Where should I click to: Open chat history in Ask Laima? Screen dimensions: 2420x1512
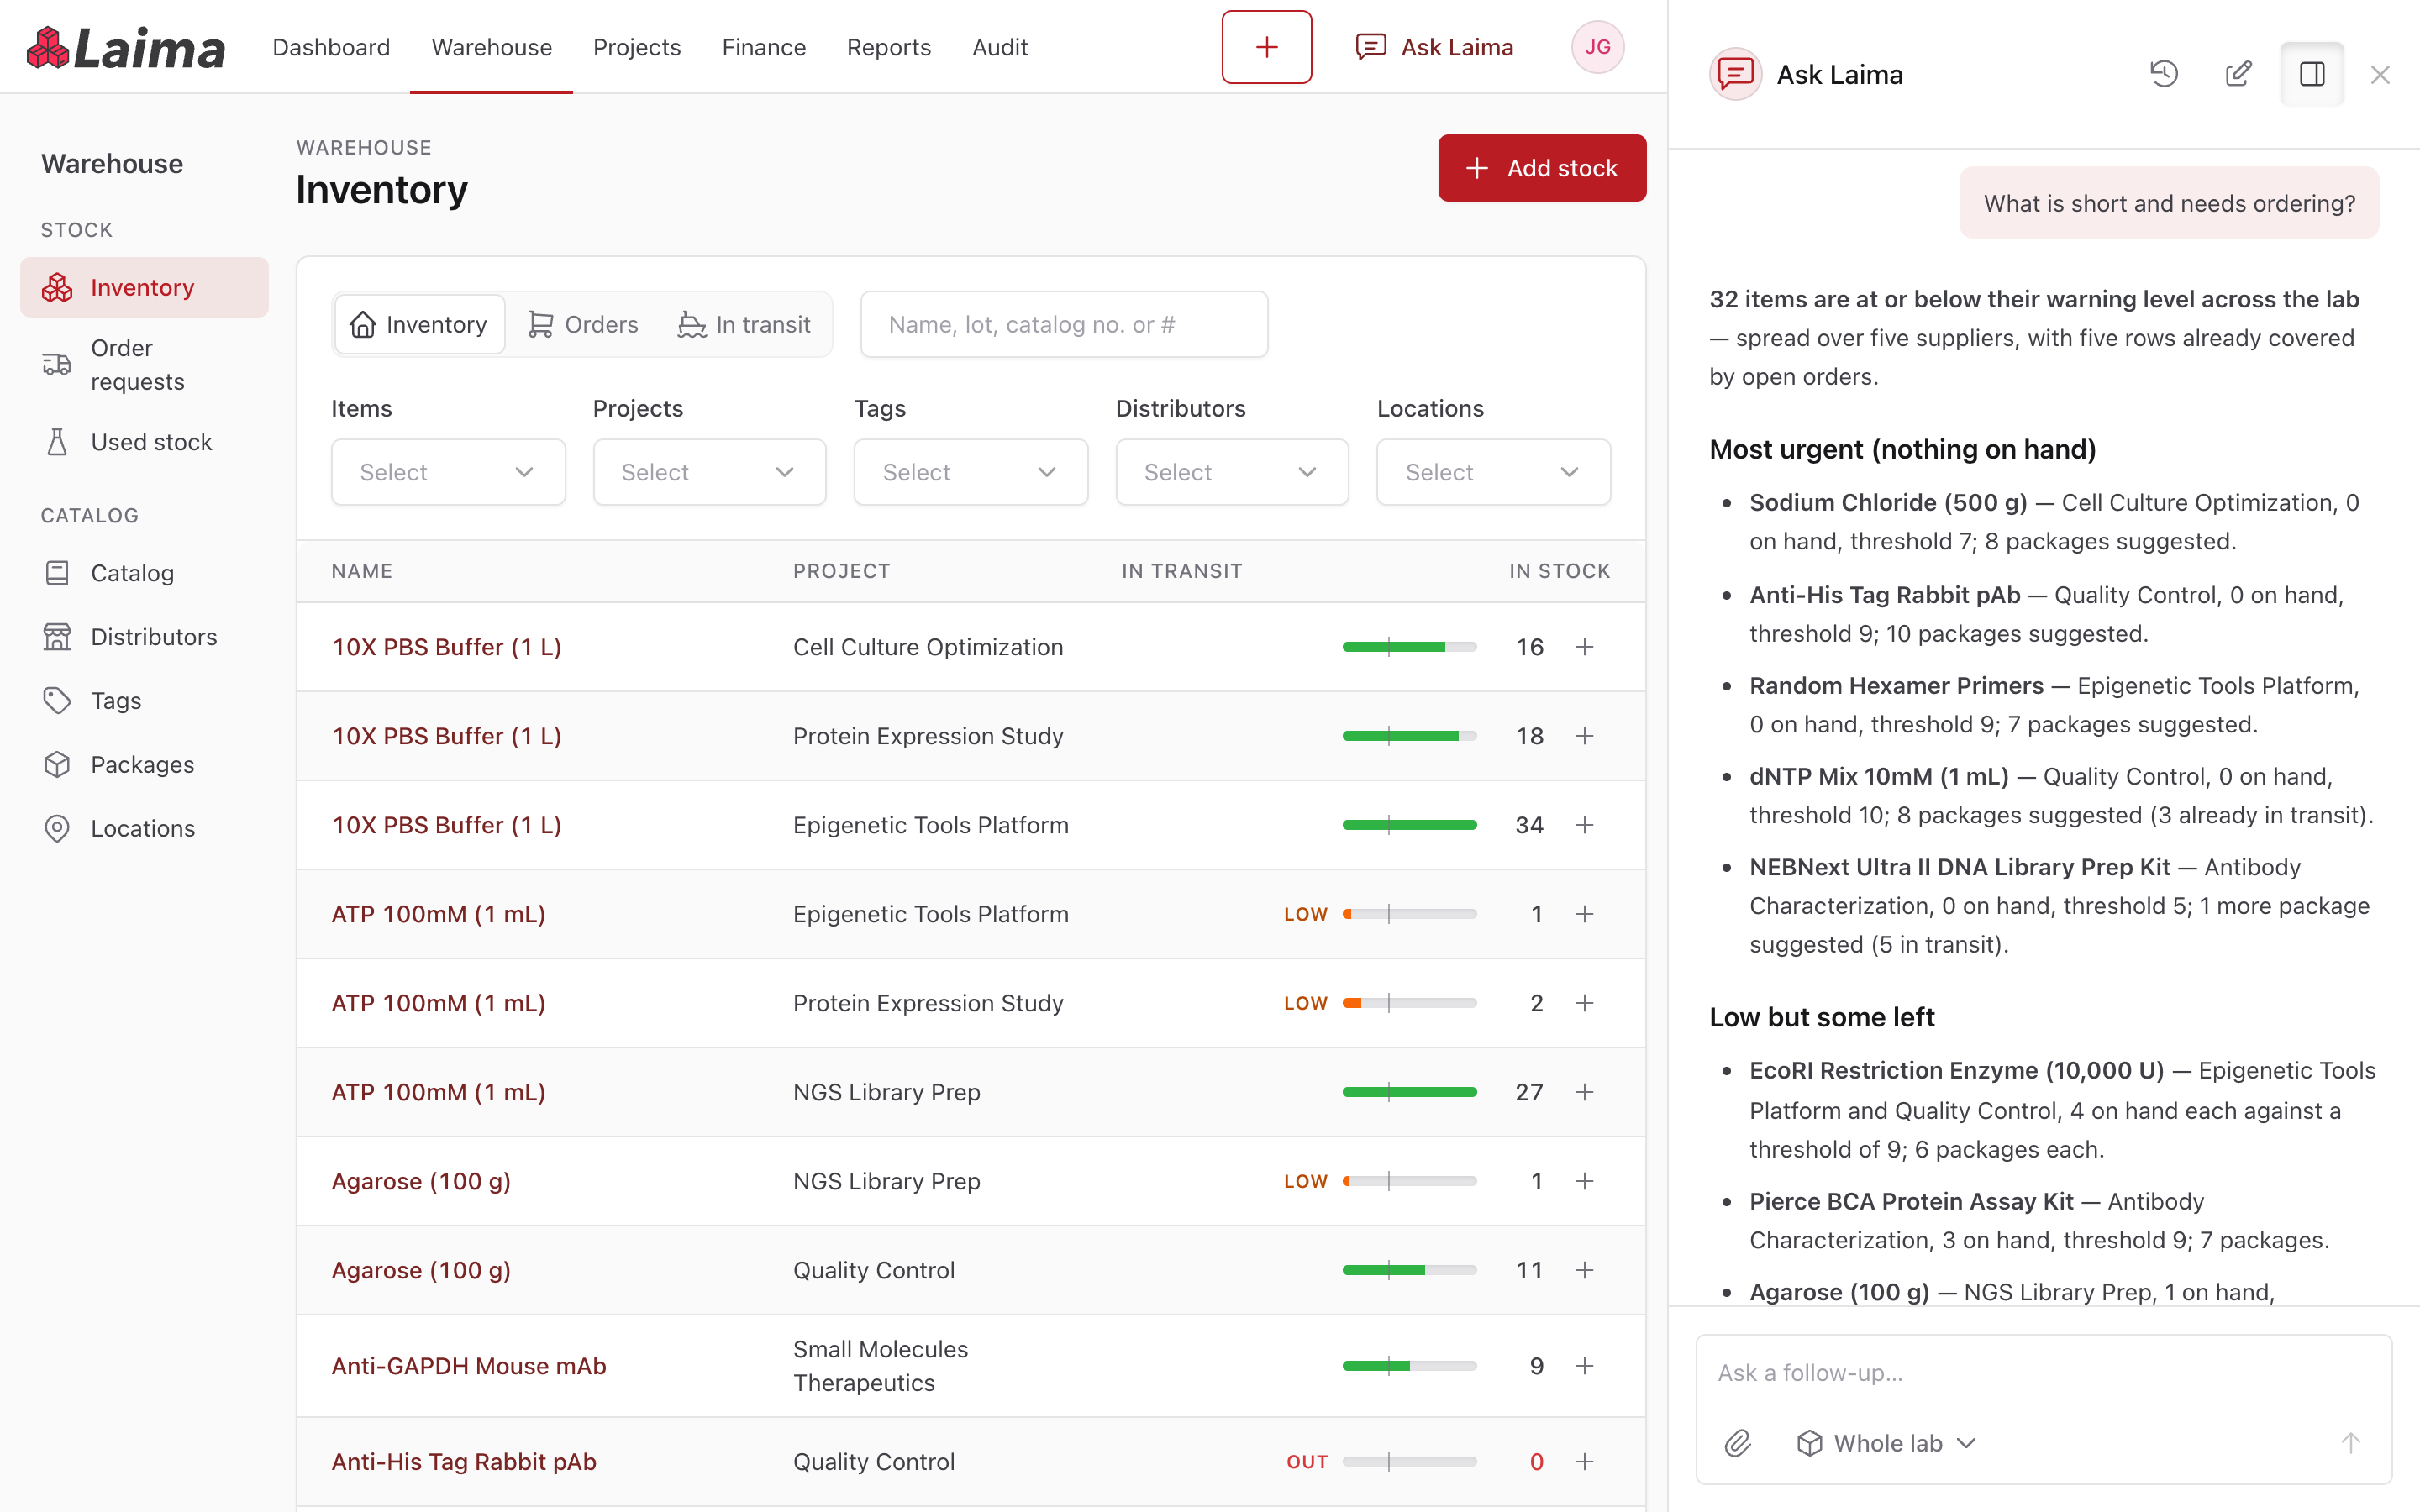2163,74
